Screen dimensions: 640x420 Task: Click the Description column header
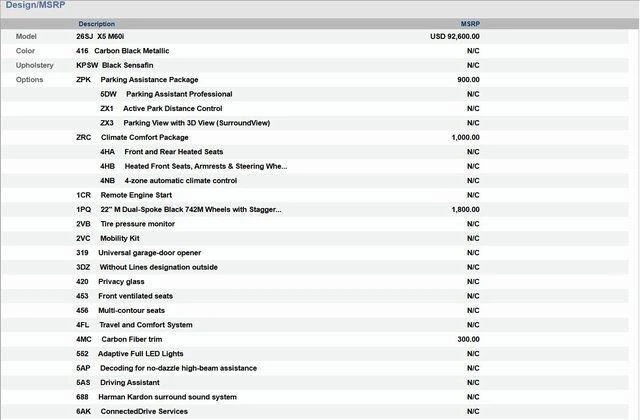pyautogui.click(x=97, y=23)
